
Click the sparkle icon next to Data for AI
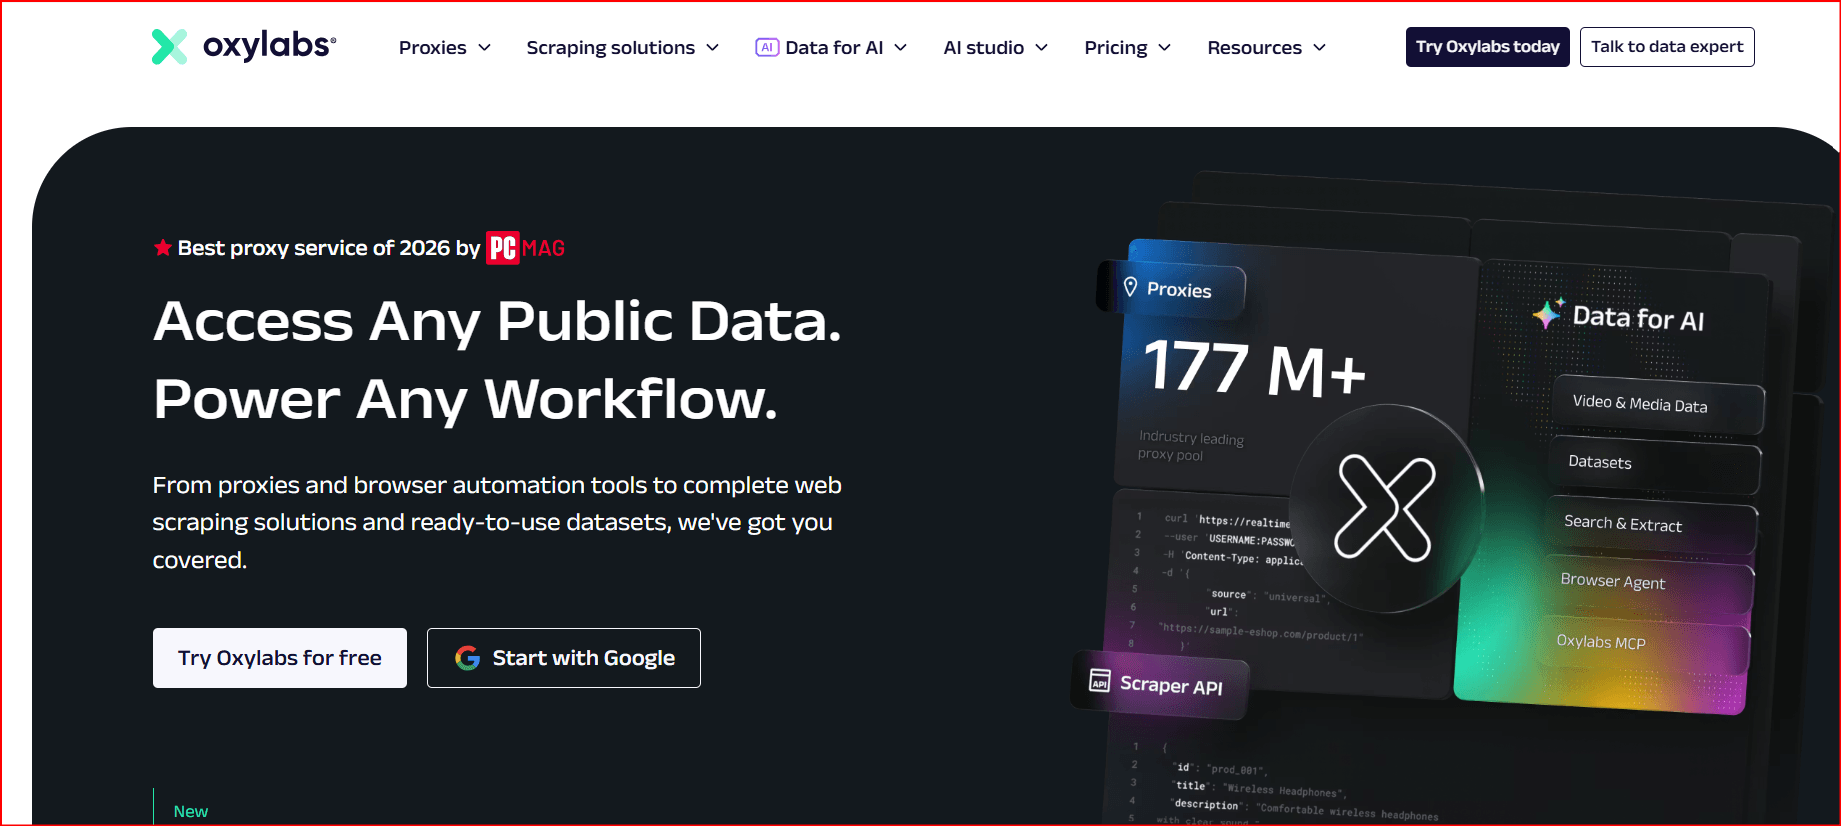pyautogui.click(x=1548, y=314)
